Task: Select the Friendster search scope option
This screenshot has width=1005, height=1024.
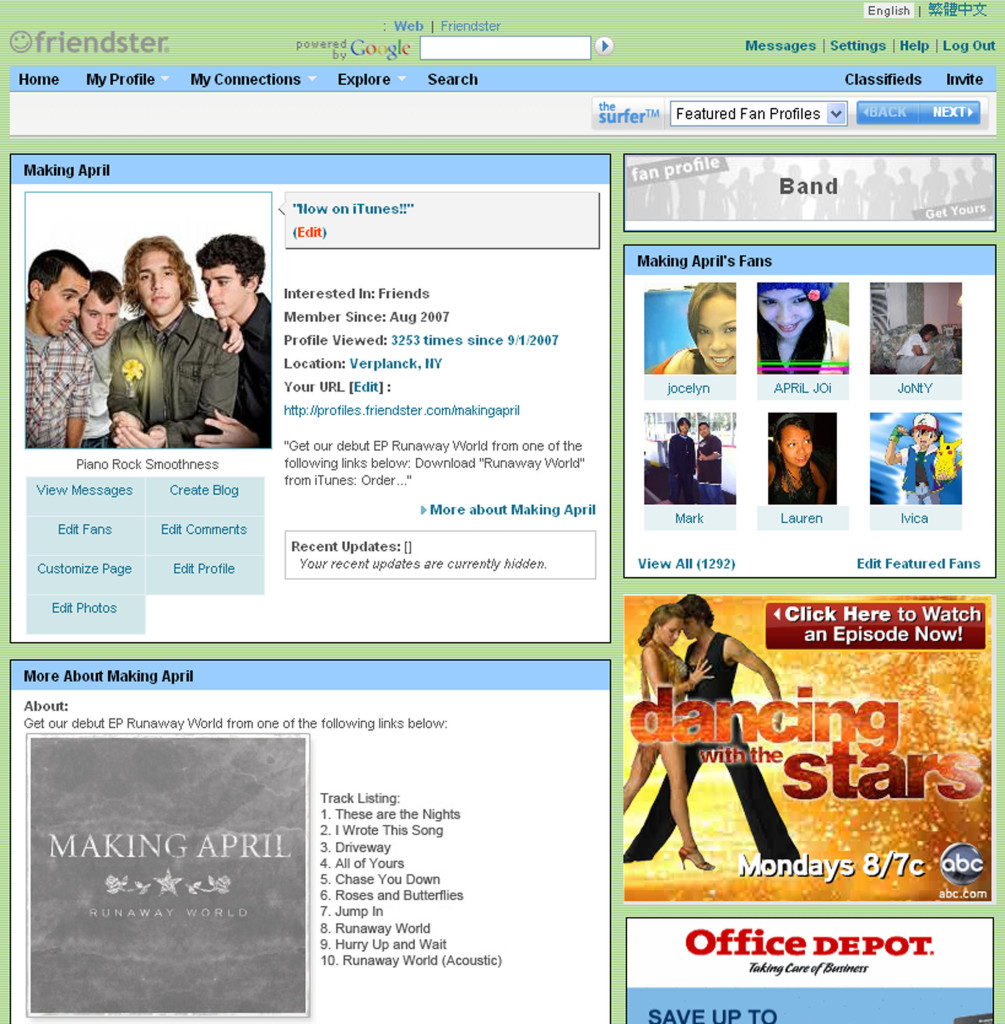Action: pyautogui.click(x=470, y=26)
